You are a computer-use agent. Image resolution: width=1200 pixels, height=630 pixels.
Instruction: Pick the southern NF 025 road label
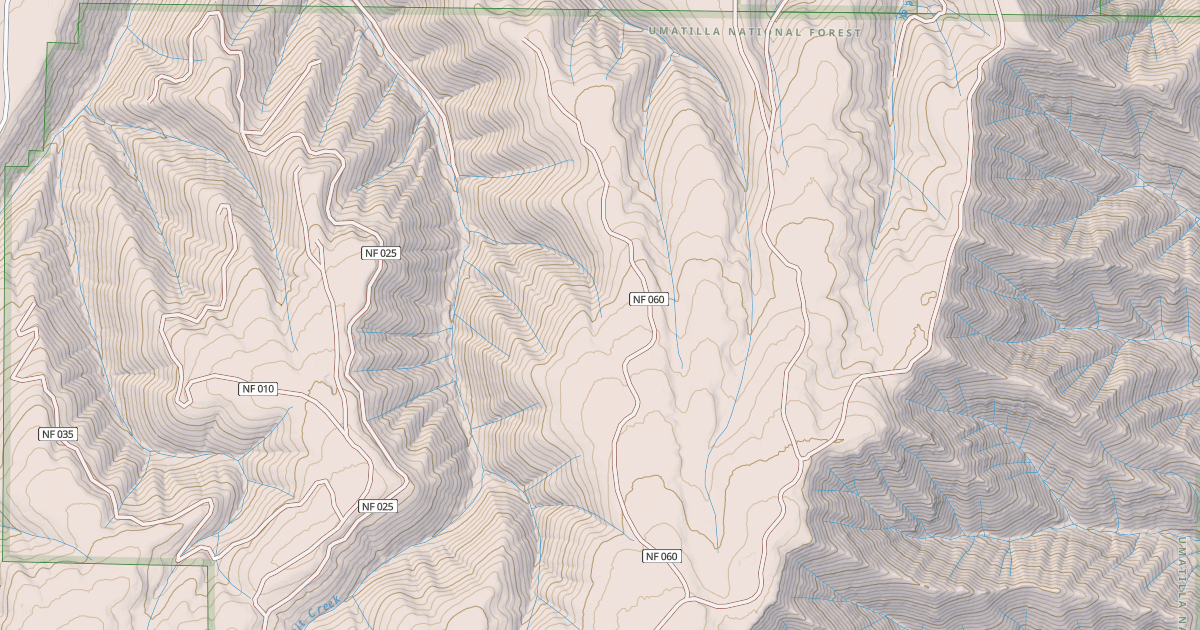pos(378,507)
